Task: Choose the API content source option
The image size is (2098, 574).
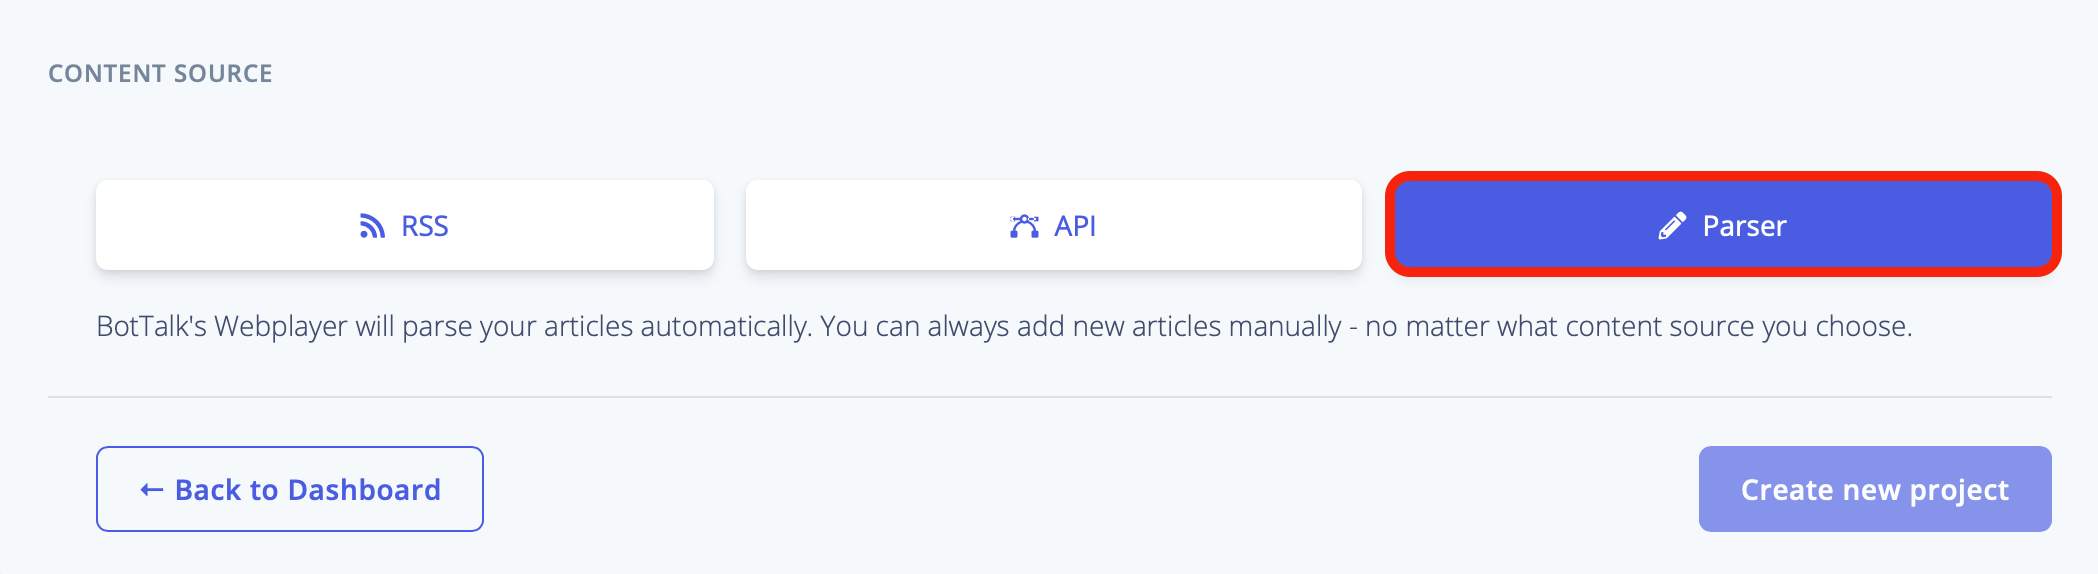Action: pos(1054,225)
